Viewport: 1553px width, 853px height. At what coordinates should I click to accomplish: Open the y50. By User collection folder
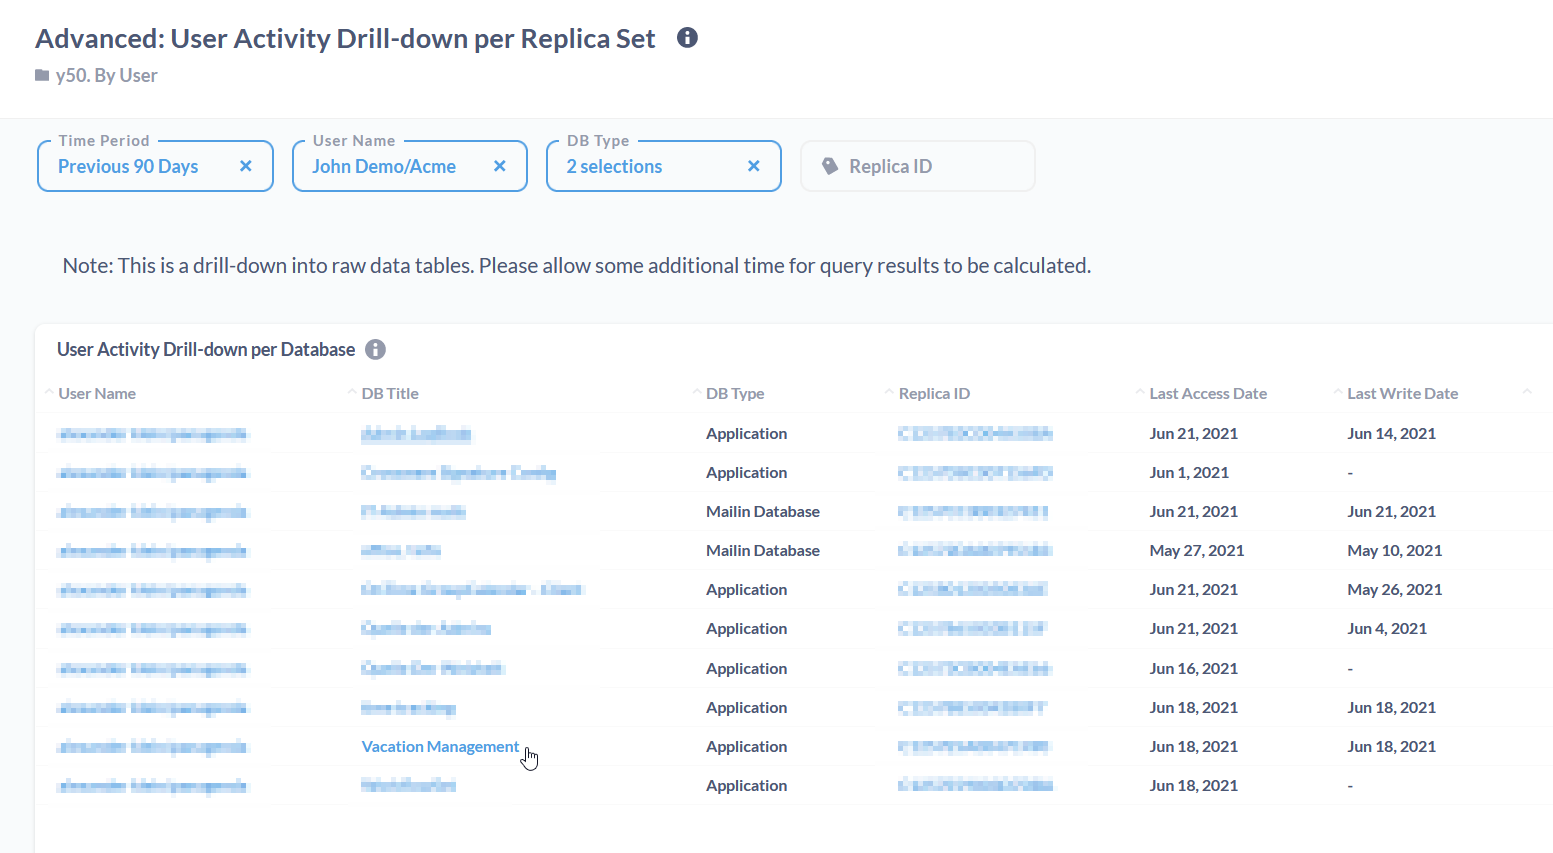point(106,76)
